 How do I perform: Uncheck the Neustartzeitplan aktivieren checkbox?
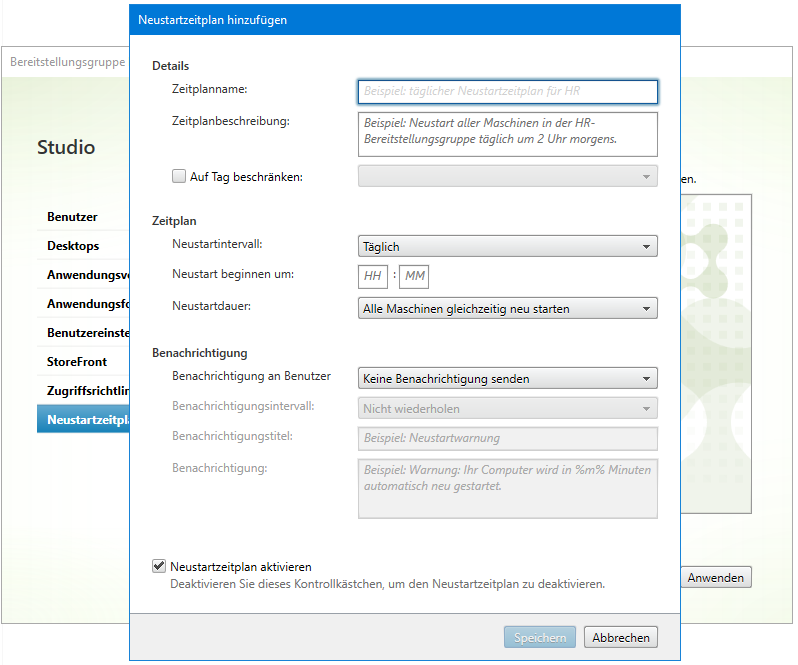coord(159,566)
